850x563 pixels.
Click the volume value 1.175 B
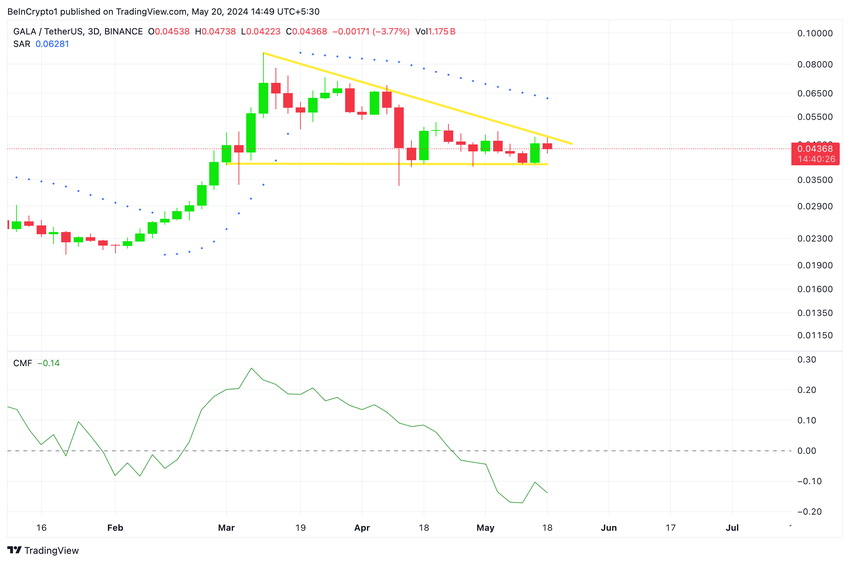click(442, 31)
